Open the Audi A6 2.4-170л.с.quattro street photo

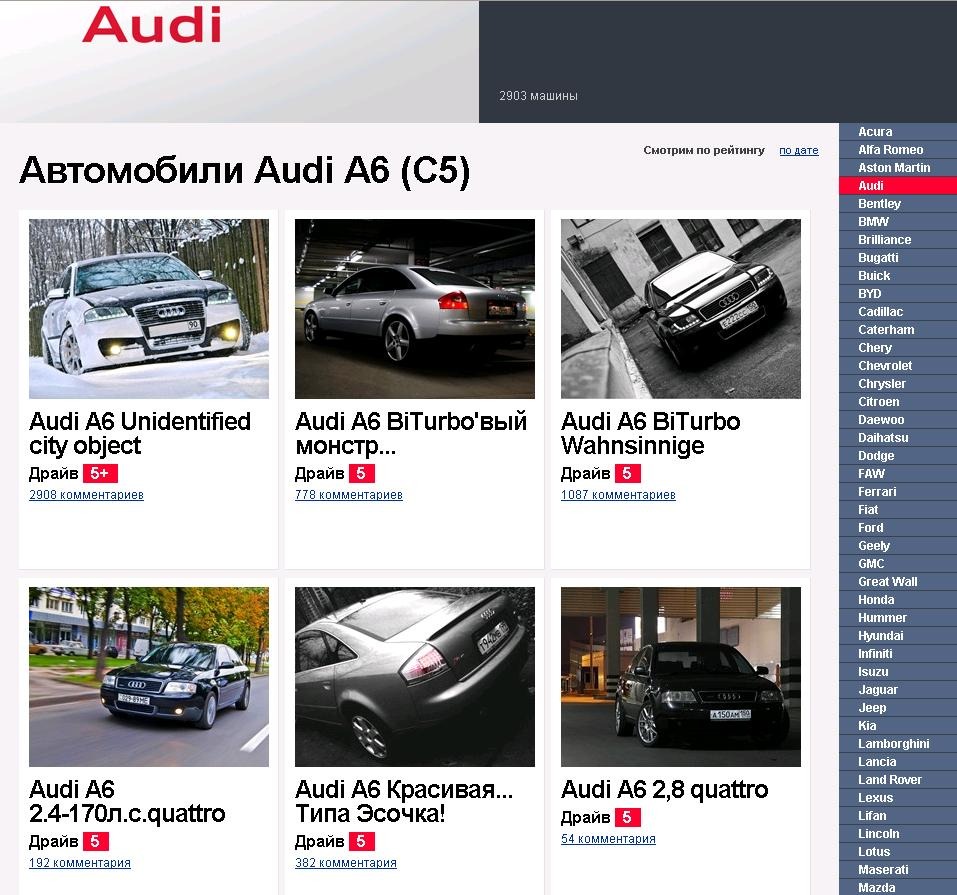point(149,676)
